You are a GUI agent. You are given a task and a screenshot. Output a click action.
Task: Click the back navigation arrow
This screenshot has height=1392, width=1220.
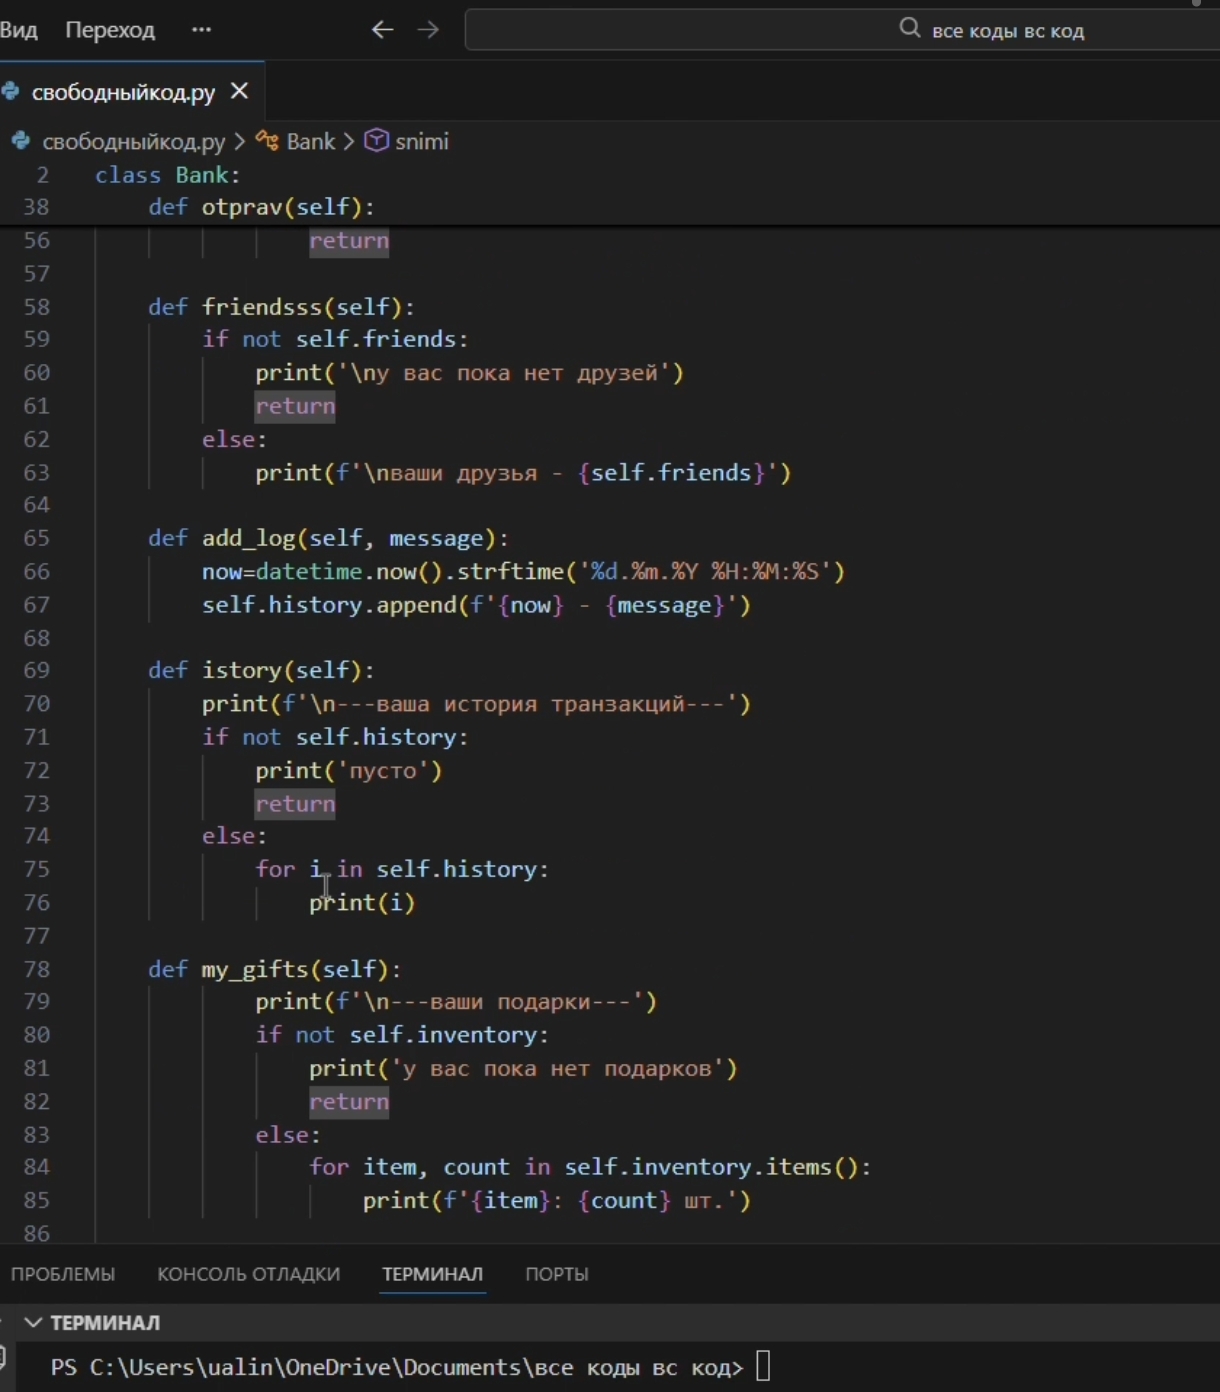point(382,30)
